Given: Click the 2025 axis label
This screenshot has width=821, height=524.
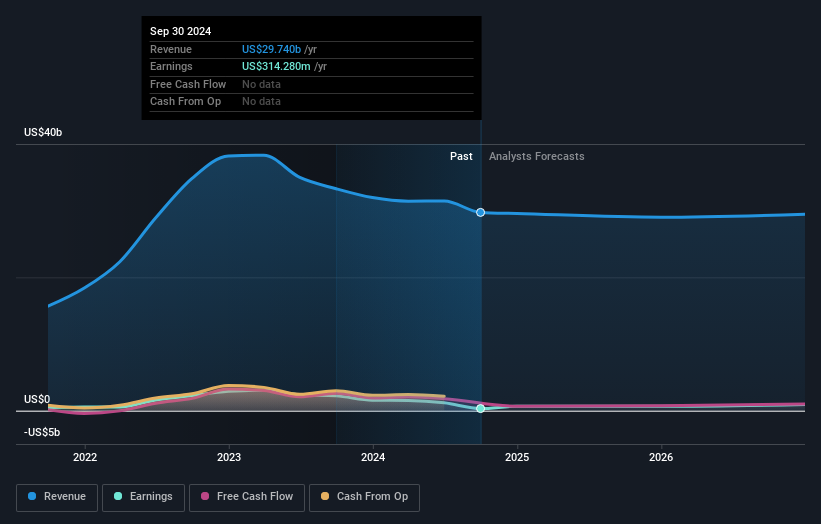Looking at the screenshot, I should click(x=517, y=458).
